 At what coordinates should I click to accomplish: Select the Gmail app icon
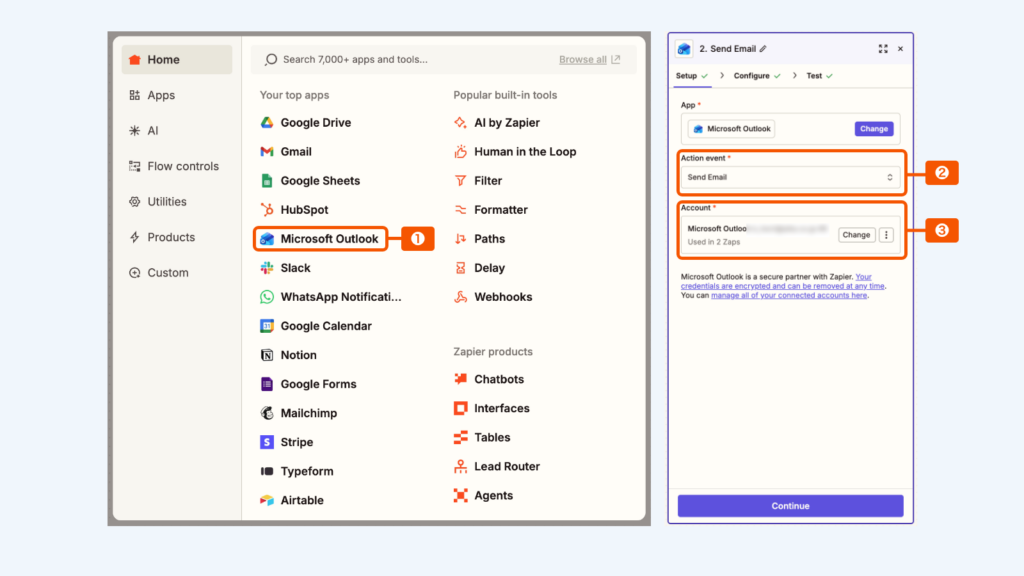point(267,152)
